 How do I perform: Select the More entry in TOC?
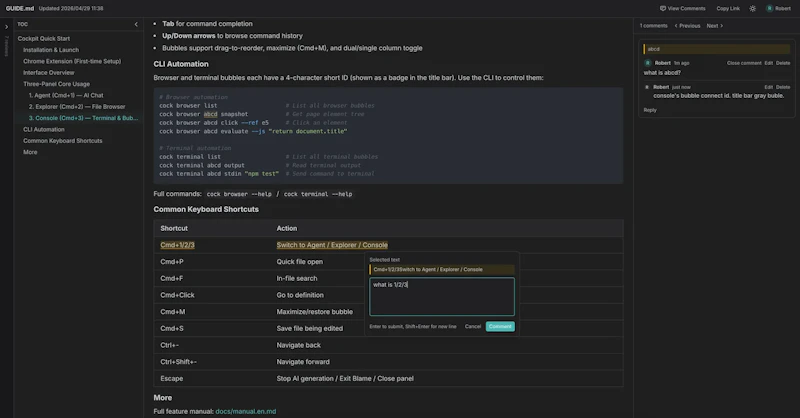(x=30, y=152)
